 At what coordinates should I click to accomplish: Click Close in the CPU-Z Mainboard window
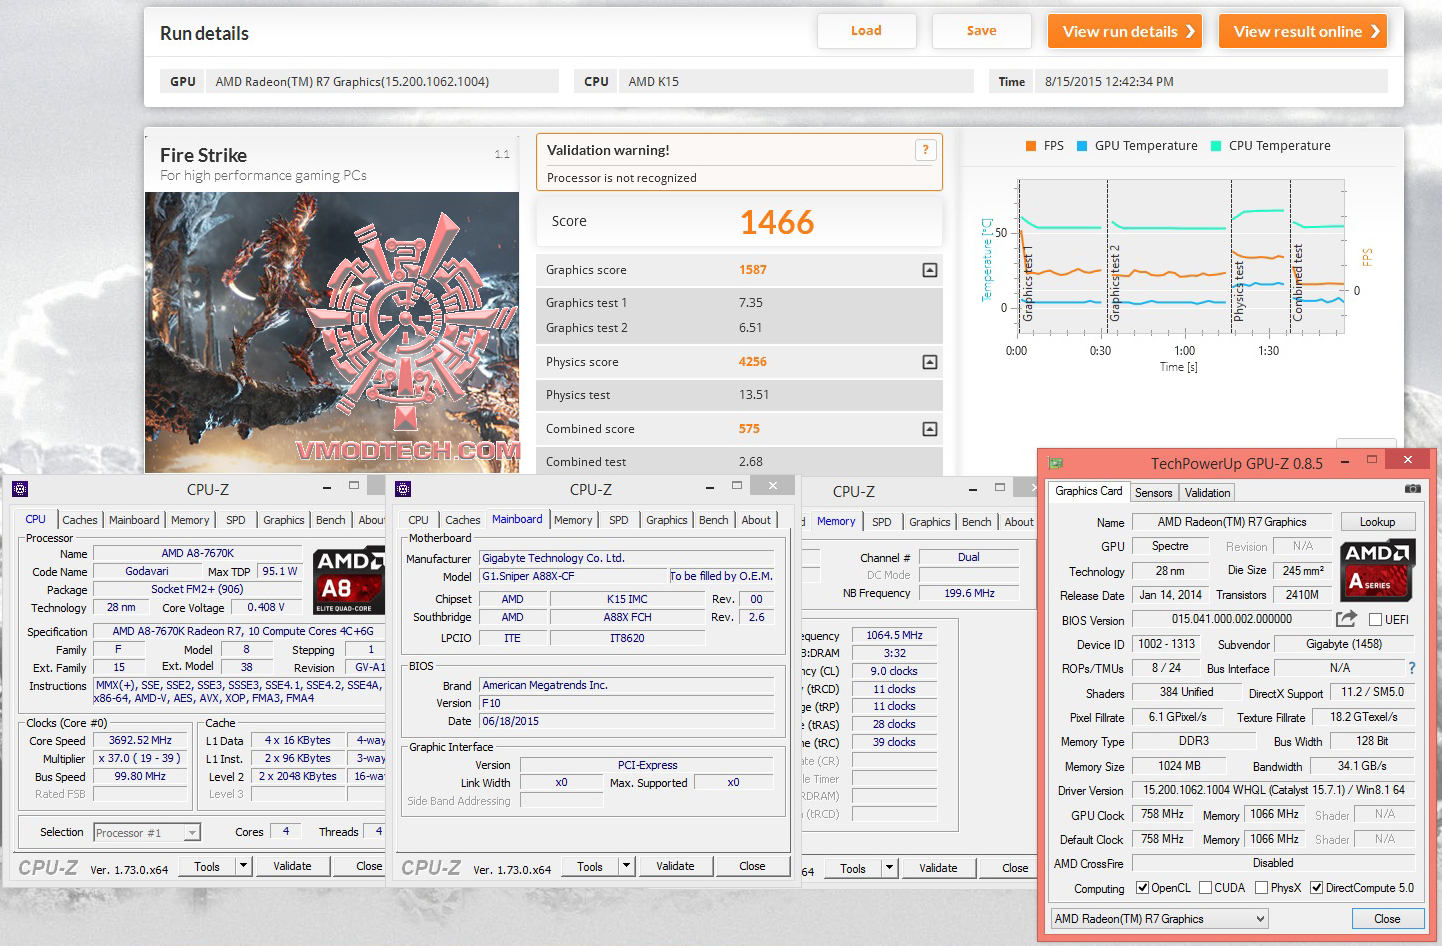click(x=752, y=866)
